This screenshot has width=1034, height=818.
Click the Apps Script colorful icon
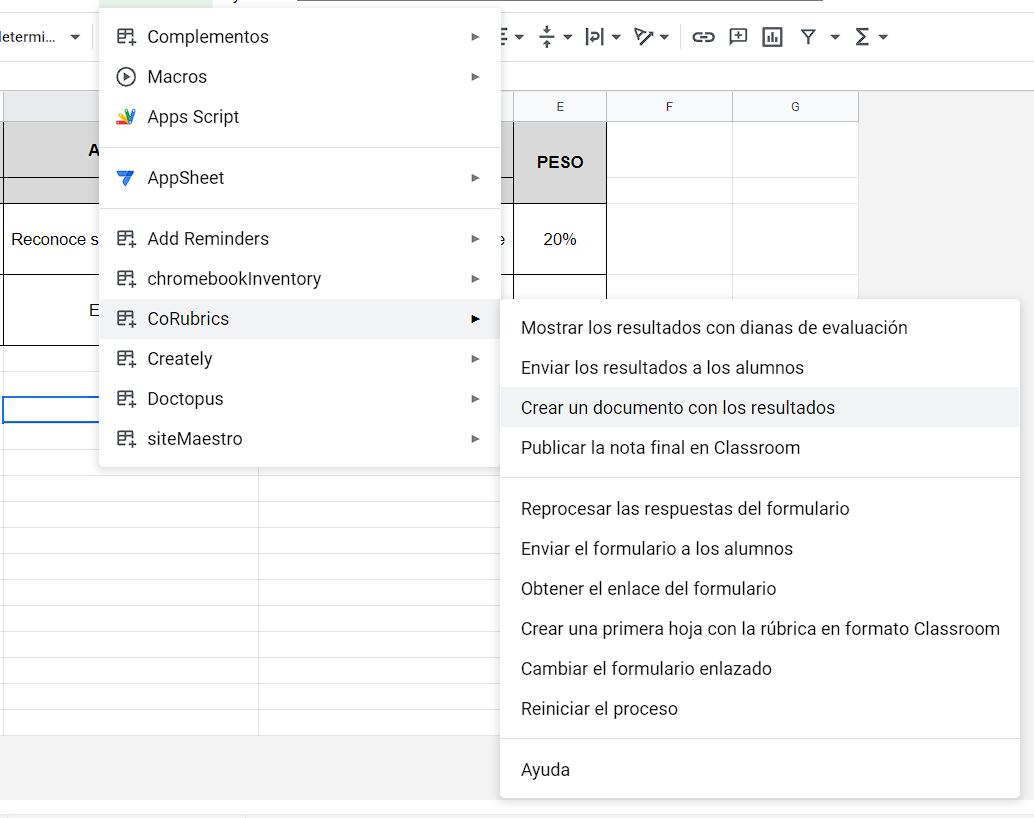coord(126,117)
